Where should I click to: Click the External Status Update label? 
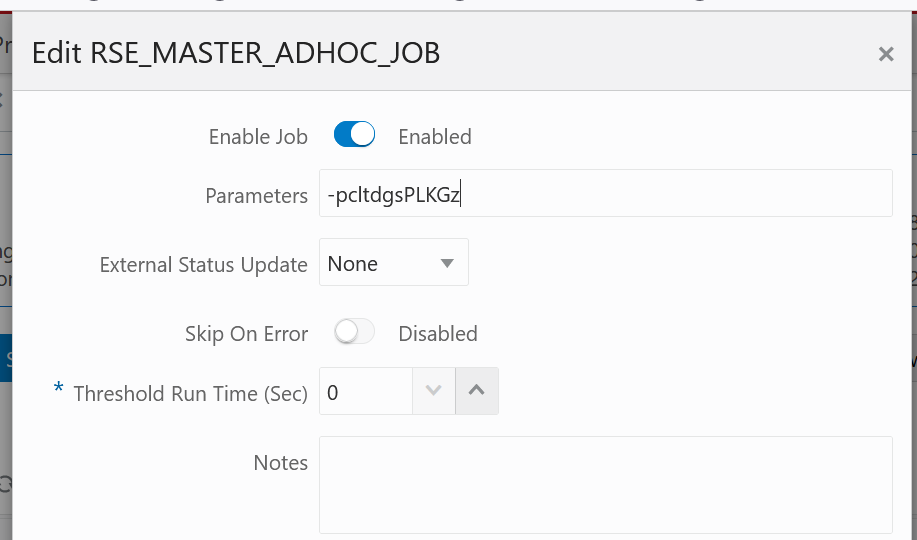tap(204, 265)
